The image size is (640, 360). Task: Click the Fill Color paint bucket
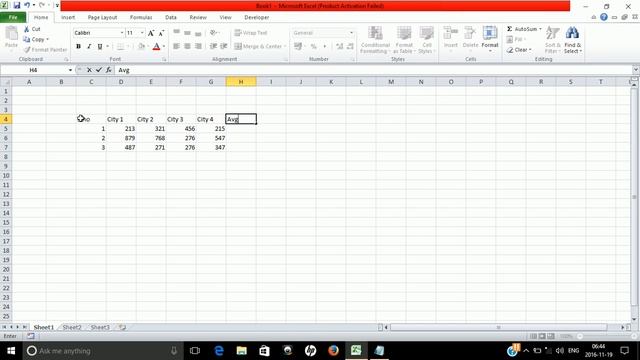pos(141,47)
